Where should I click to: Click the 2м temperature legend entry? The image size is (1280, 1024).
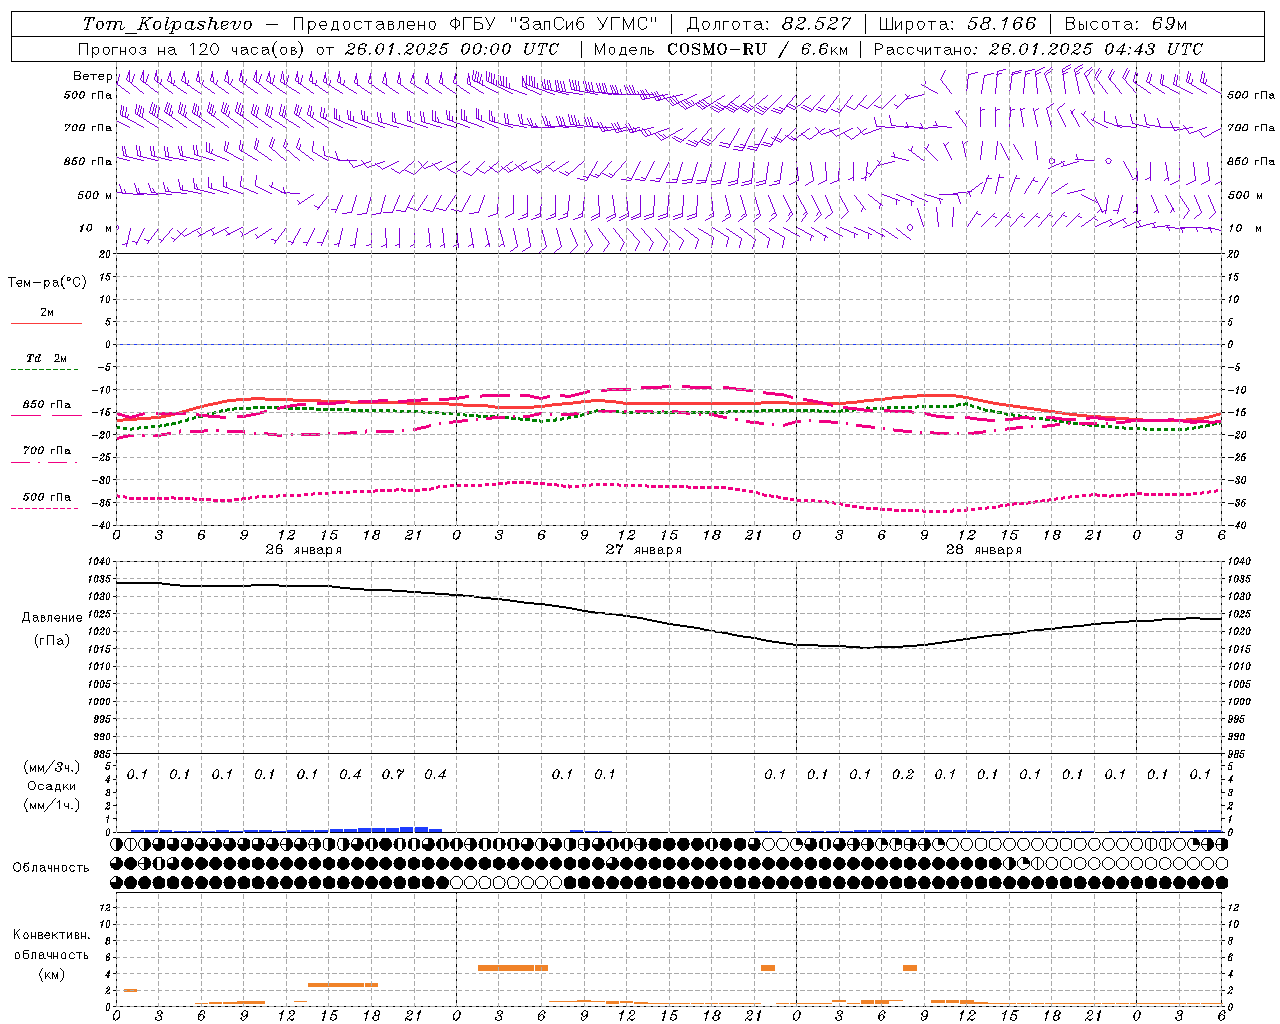tap(47, 313)
